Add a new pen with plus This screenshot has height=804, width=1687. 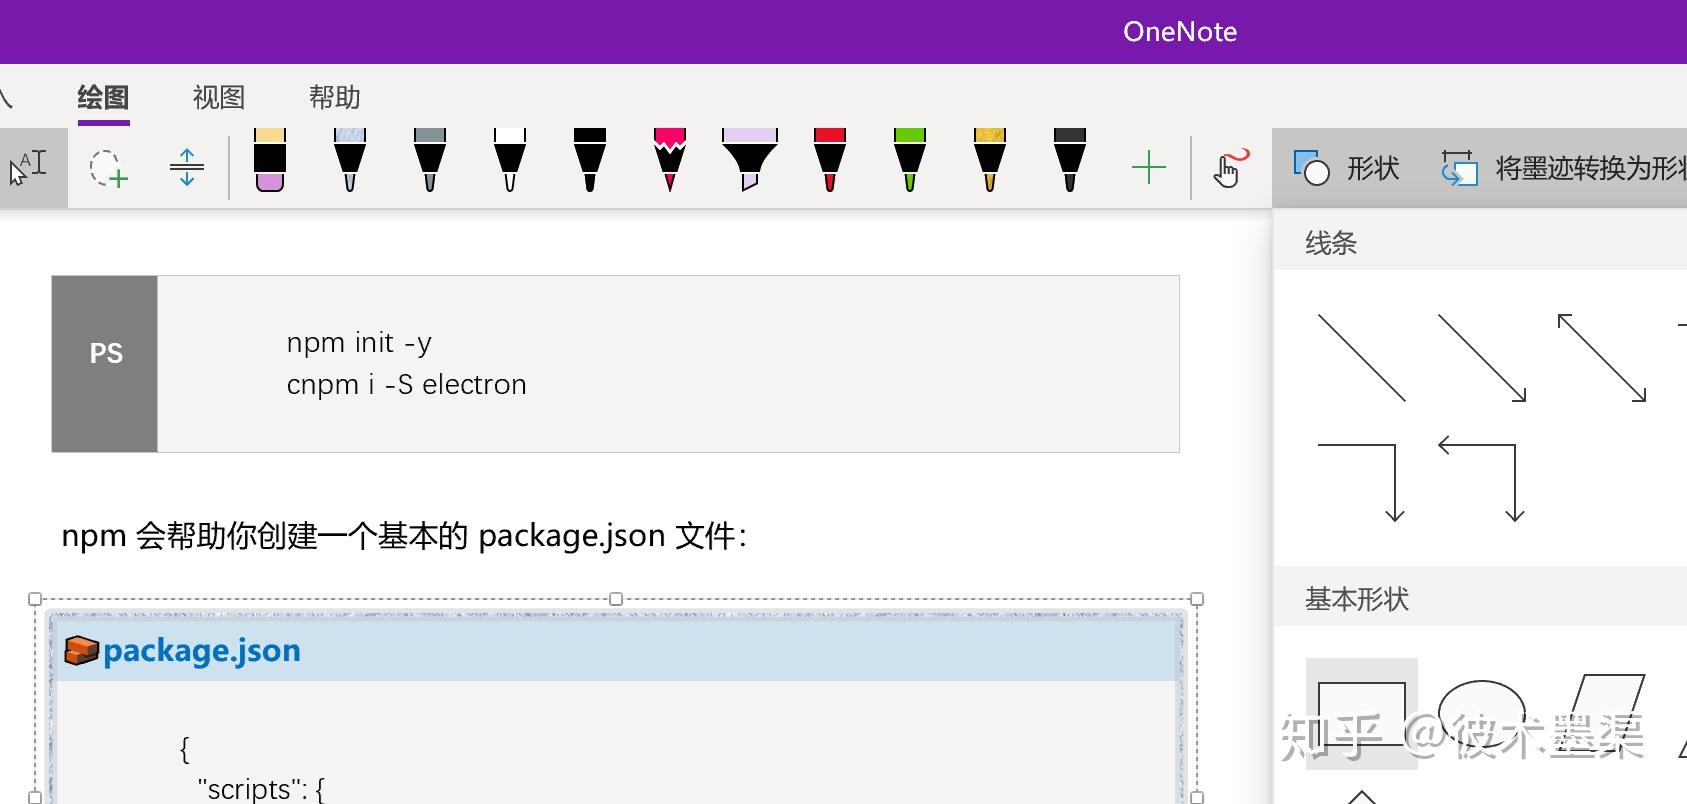[x=1149, y=167]
